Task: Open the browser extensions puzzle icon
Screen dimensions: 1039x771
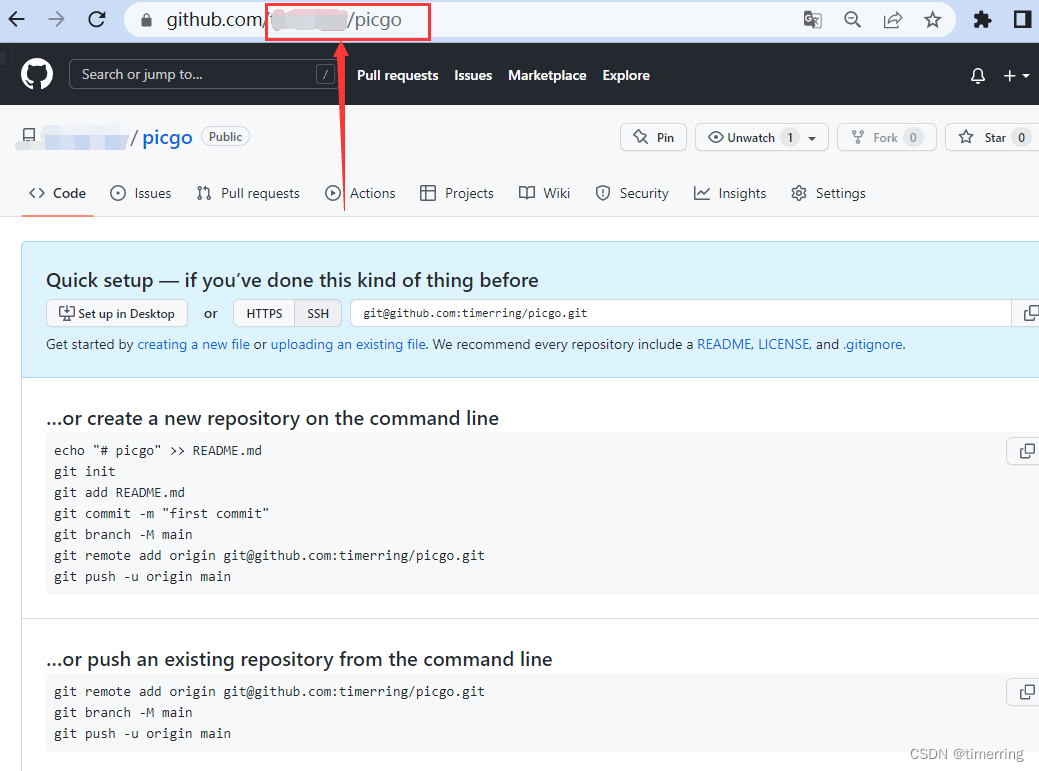Action: coord(982,20)
